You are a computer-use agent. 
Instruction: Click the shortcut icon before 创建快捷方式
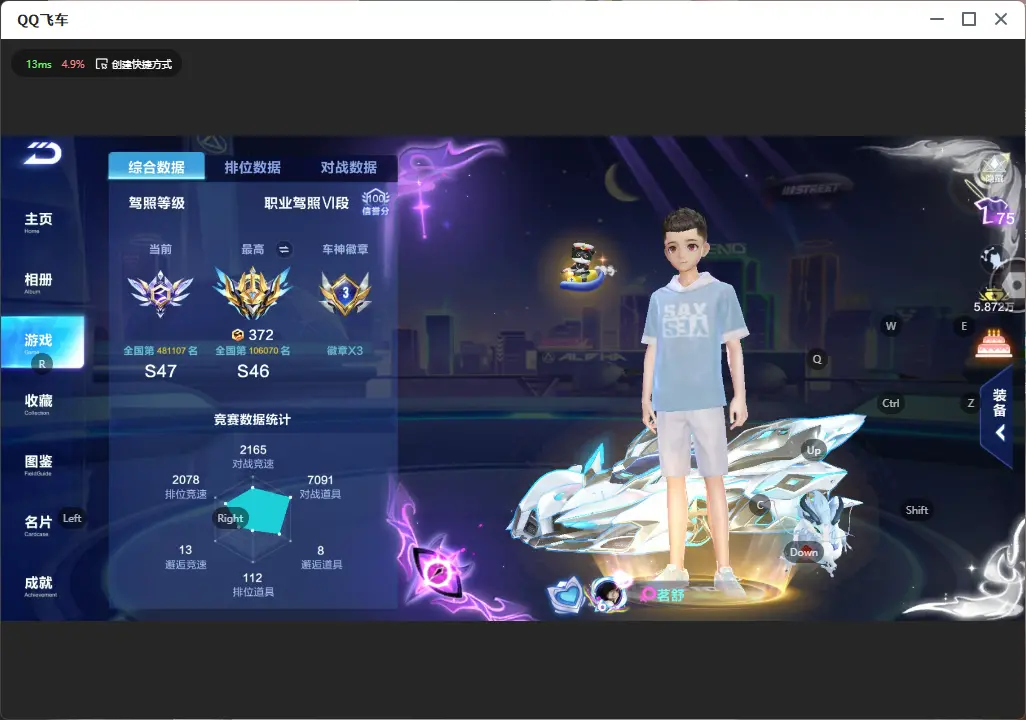(101, 64)
